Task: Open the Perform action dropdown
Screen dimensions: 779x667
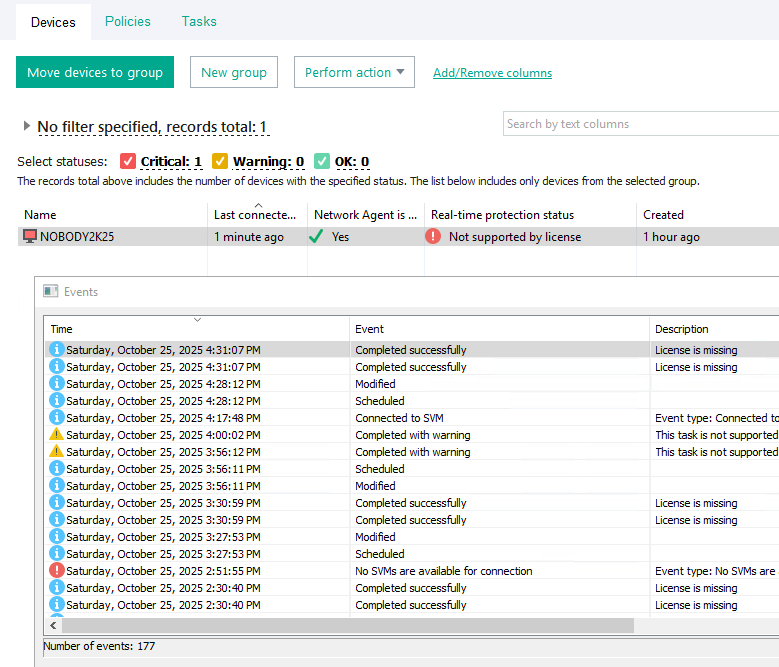Action: (354, 72)
